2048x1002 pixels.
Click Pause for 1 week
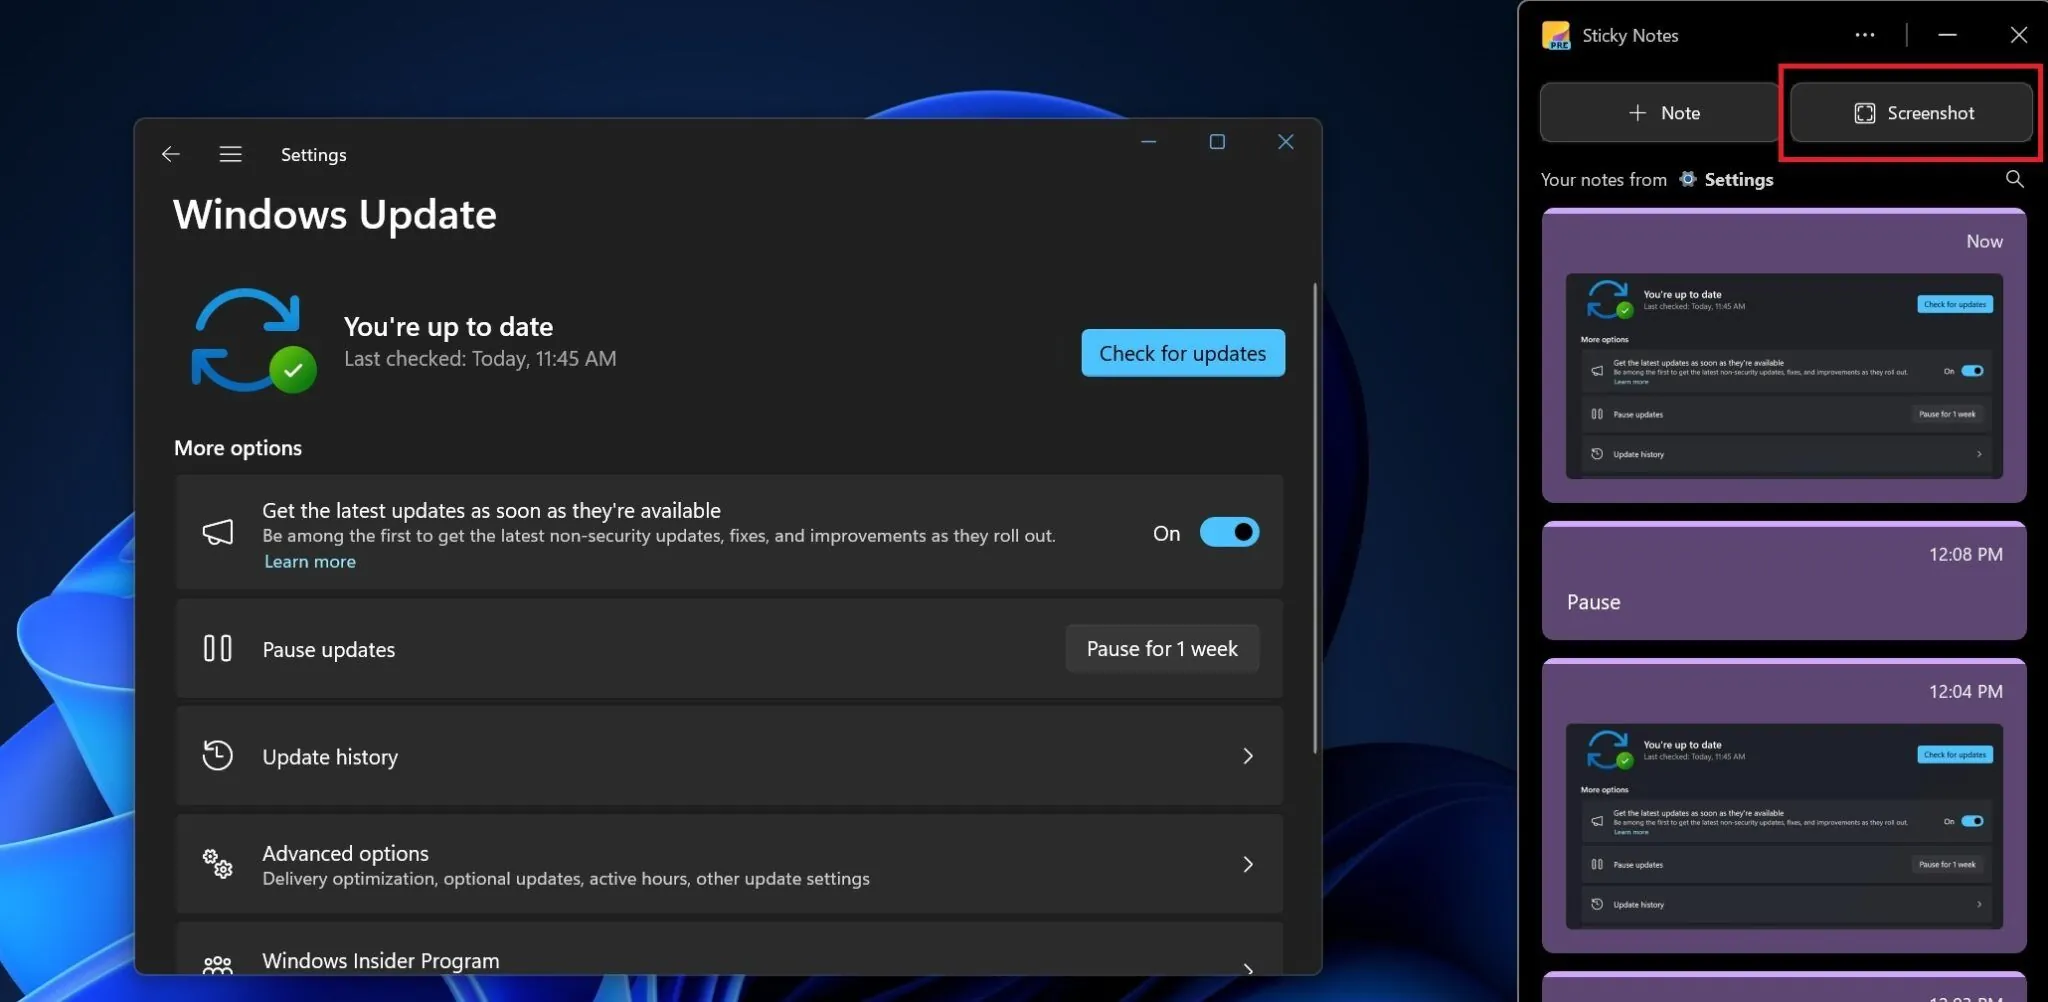(1161, 648)
